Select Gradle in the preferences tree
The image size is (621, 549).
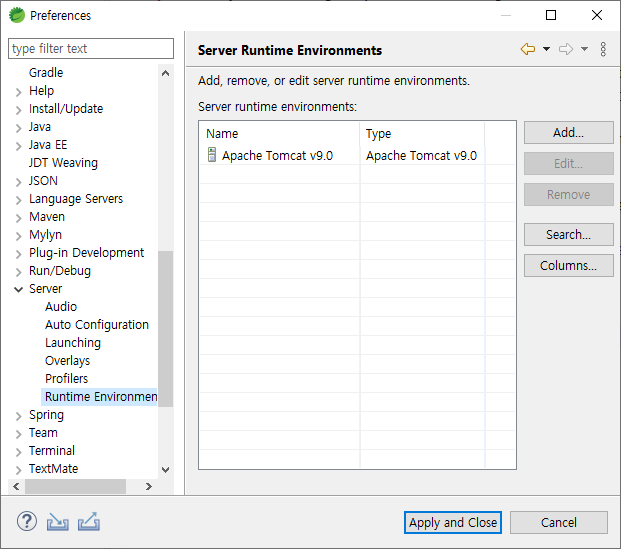(x=46, y=72)
